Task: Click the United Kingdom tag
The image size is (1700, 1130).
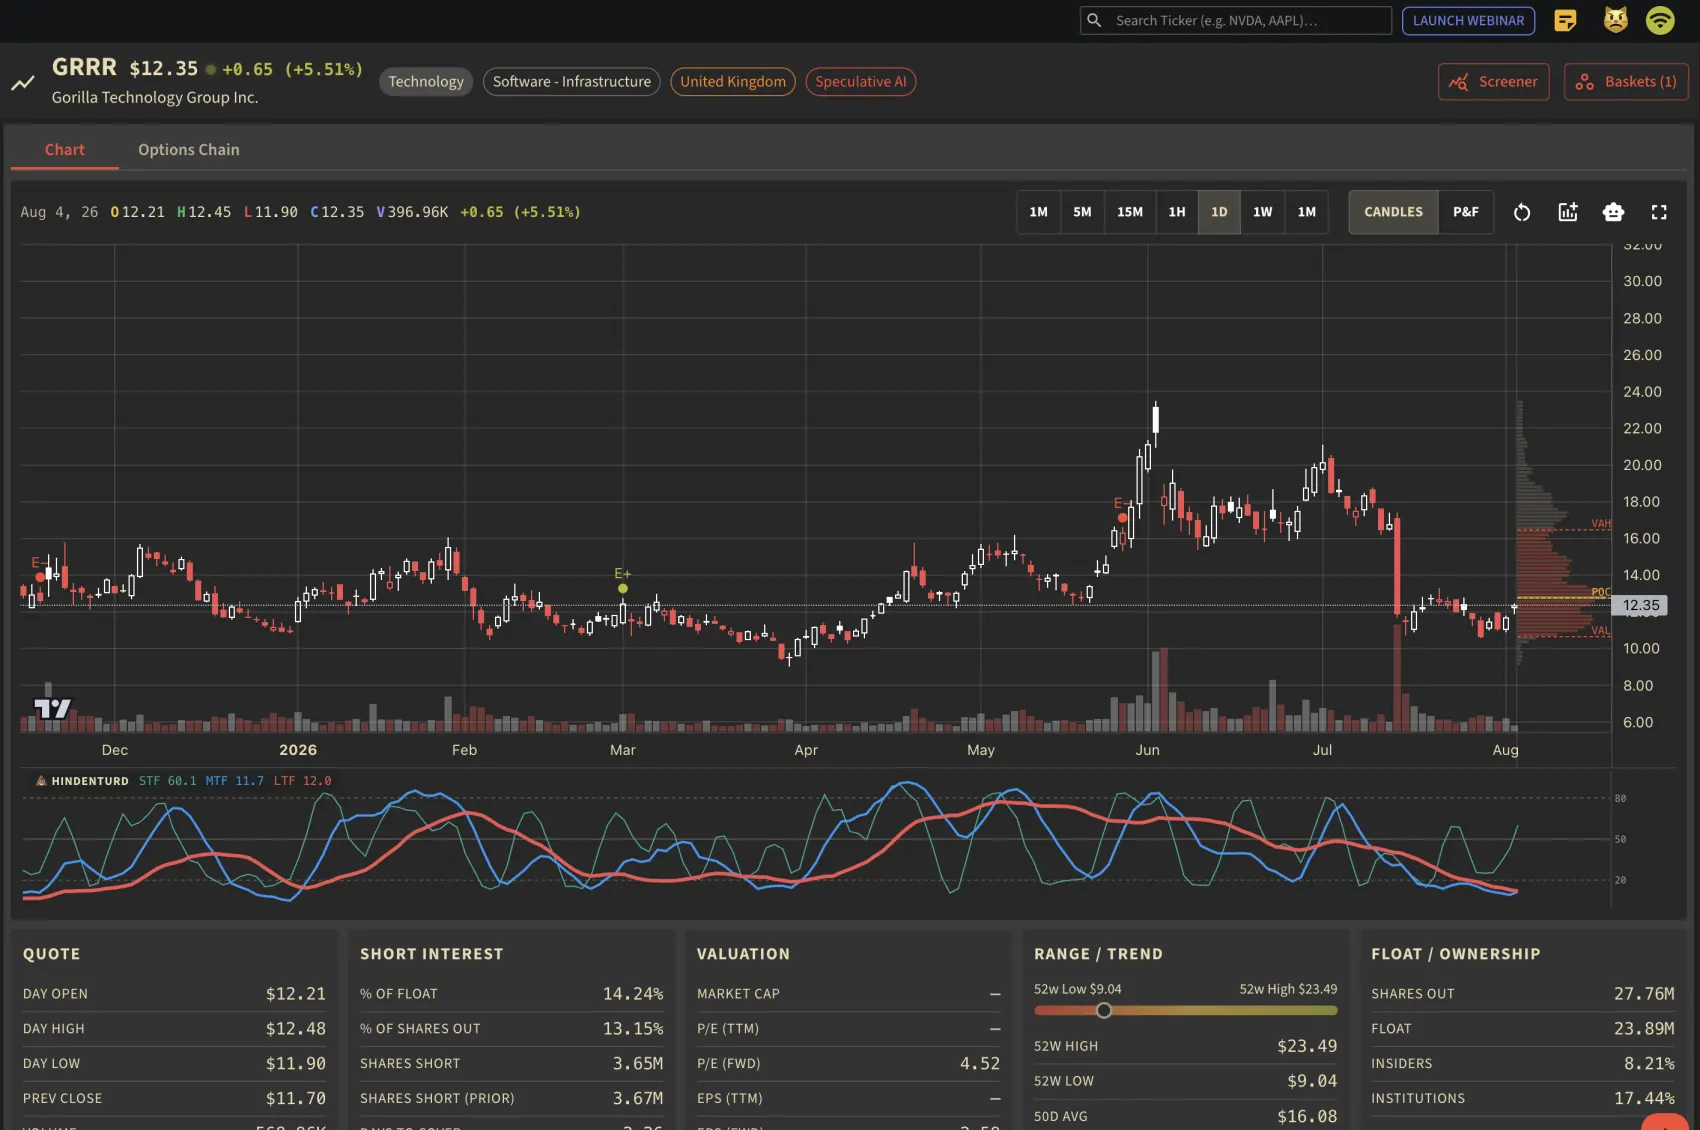Action: tap(733, 82)
